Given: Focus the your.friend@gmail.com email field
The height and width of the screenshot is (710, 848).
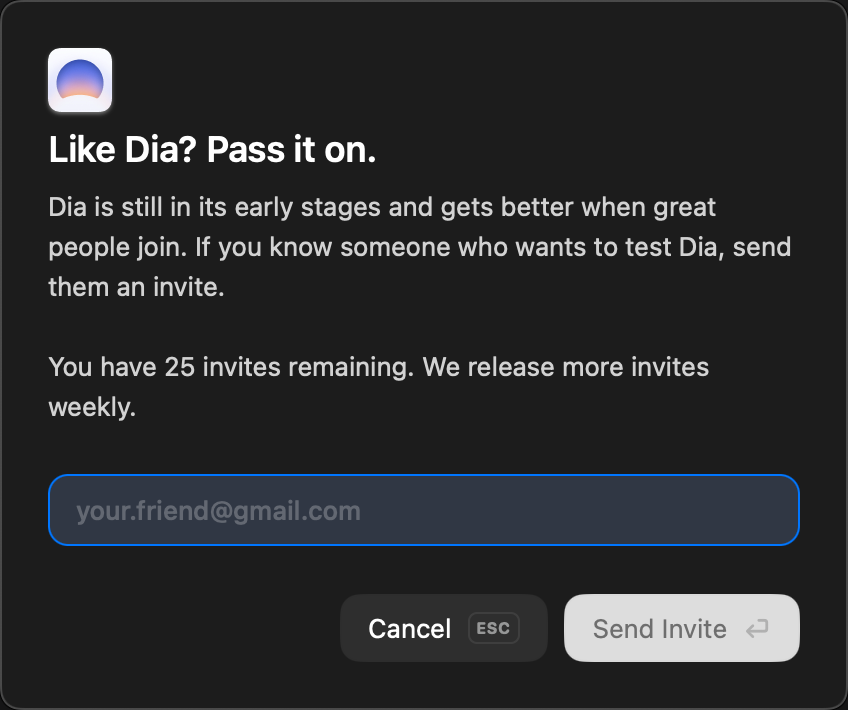Looking at the screenshot, I should pyautogui.click(x=424, y=510).
